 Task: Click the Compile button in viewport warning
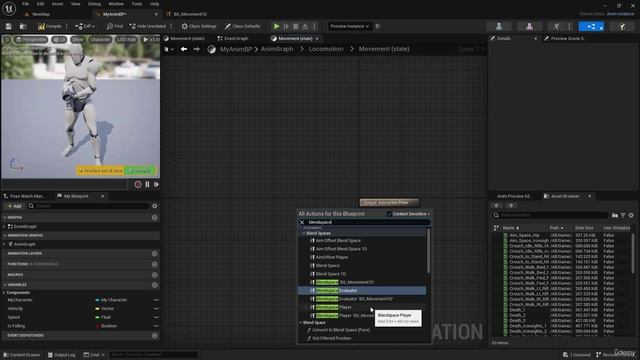tap(140, 171)
